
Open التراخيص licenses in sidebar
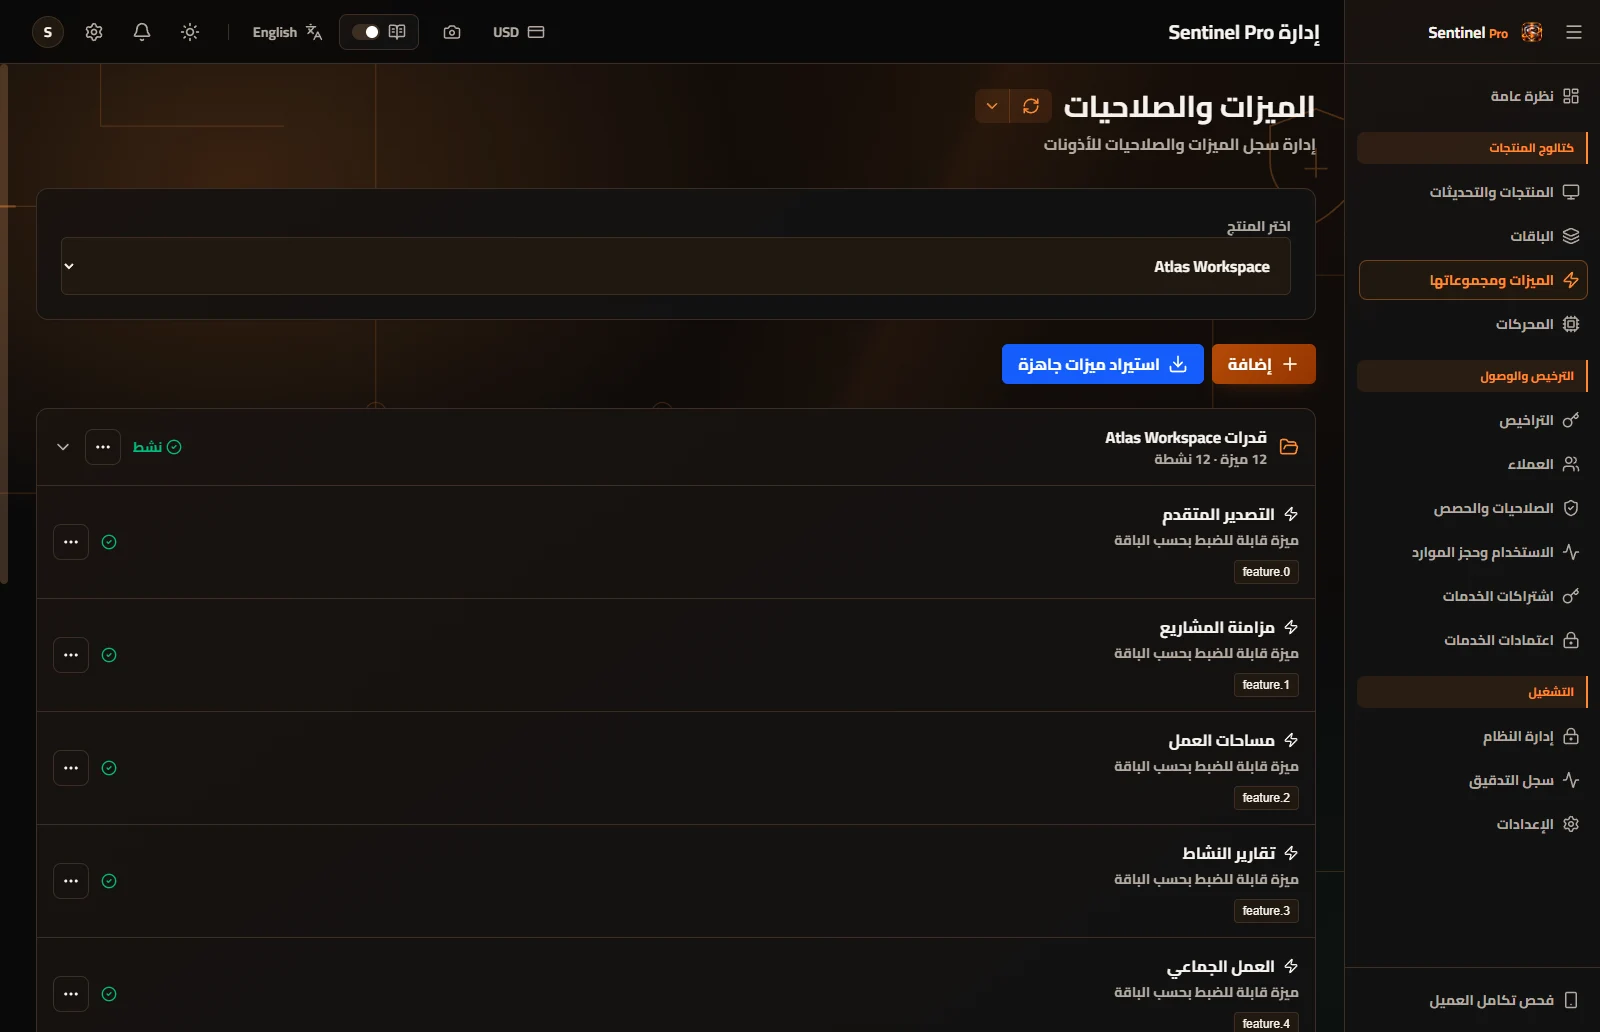coord(1472,420)
